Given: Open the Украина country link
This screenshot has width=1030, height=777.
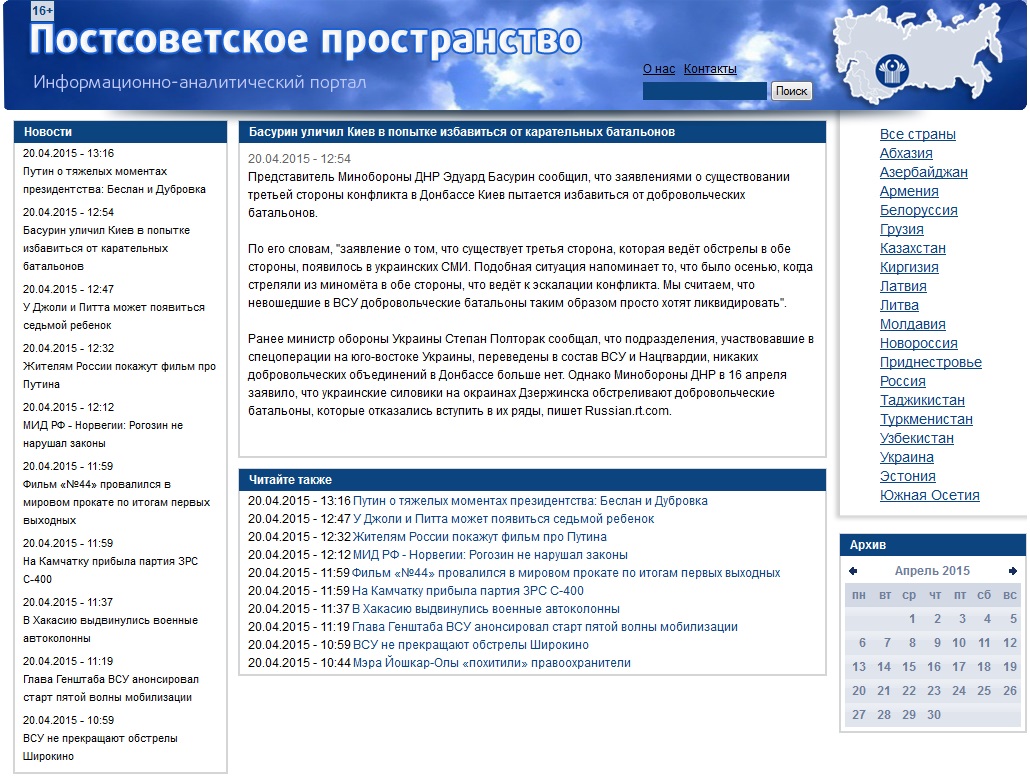Looking at the screenshot, I should (x=907, y=458).
